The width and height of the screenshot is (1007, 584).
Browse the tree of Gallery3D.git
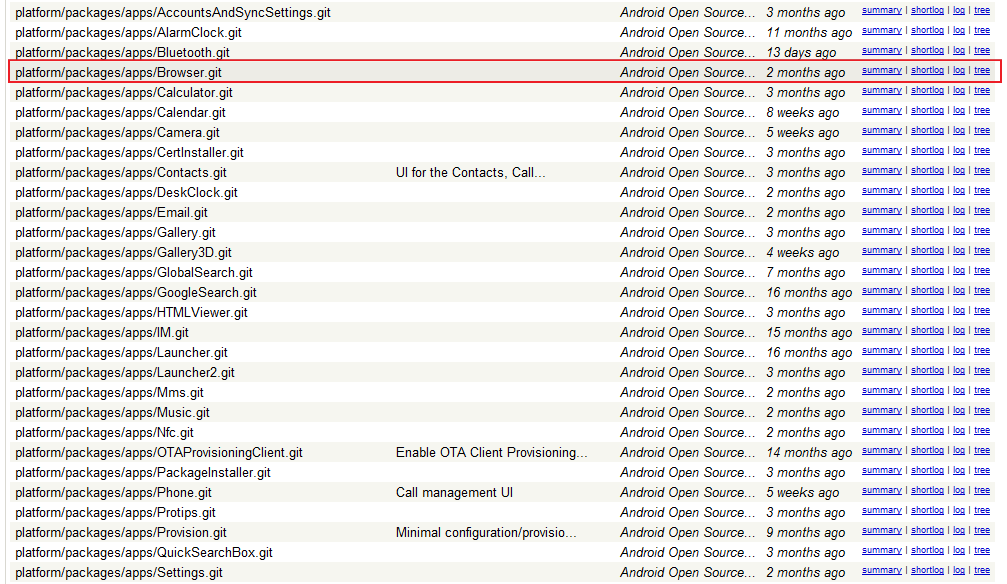pyautogui.click(x=982, y=250)
